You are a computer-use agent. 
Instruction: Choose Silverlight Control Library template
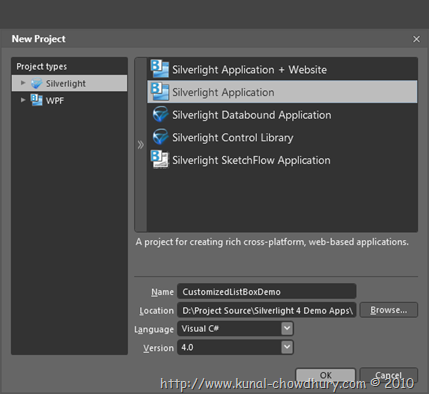click(282, 137)
